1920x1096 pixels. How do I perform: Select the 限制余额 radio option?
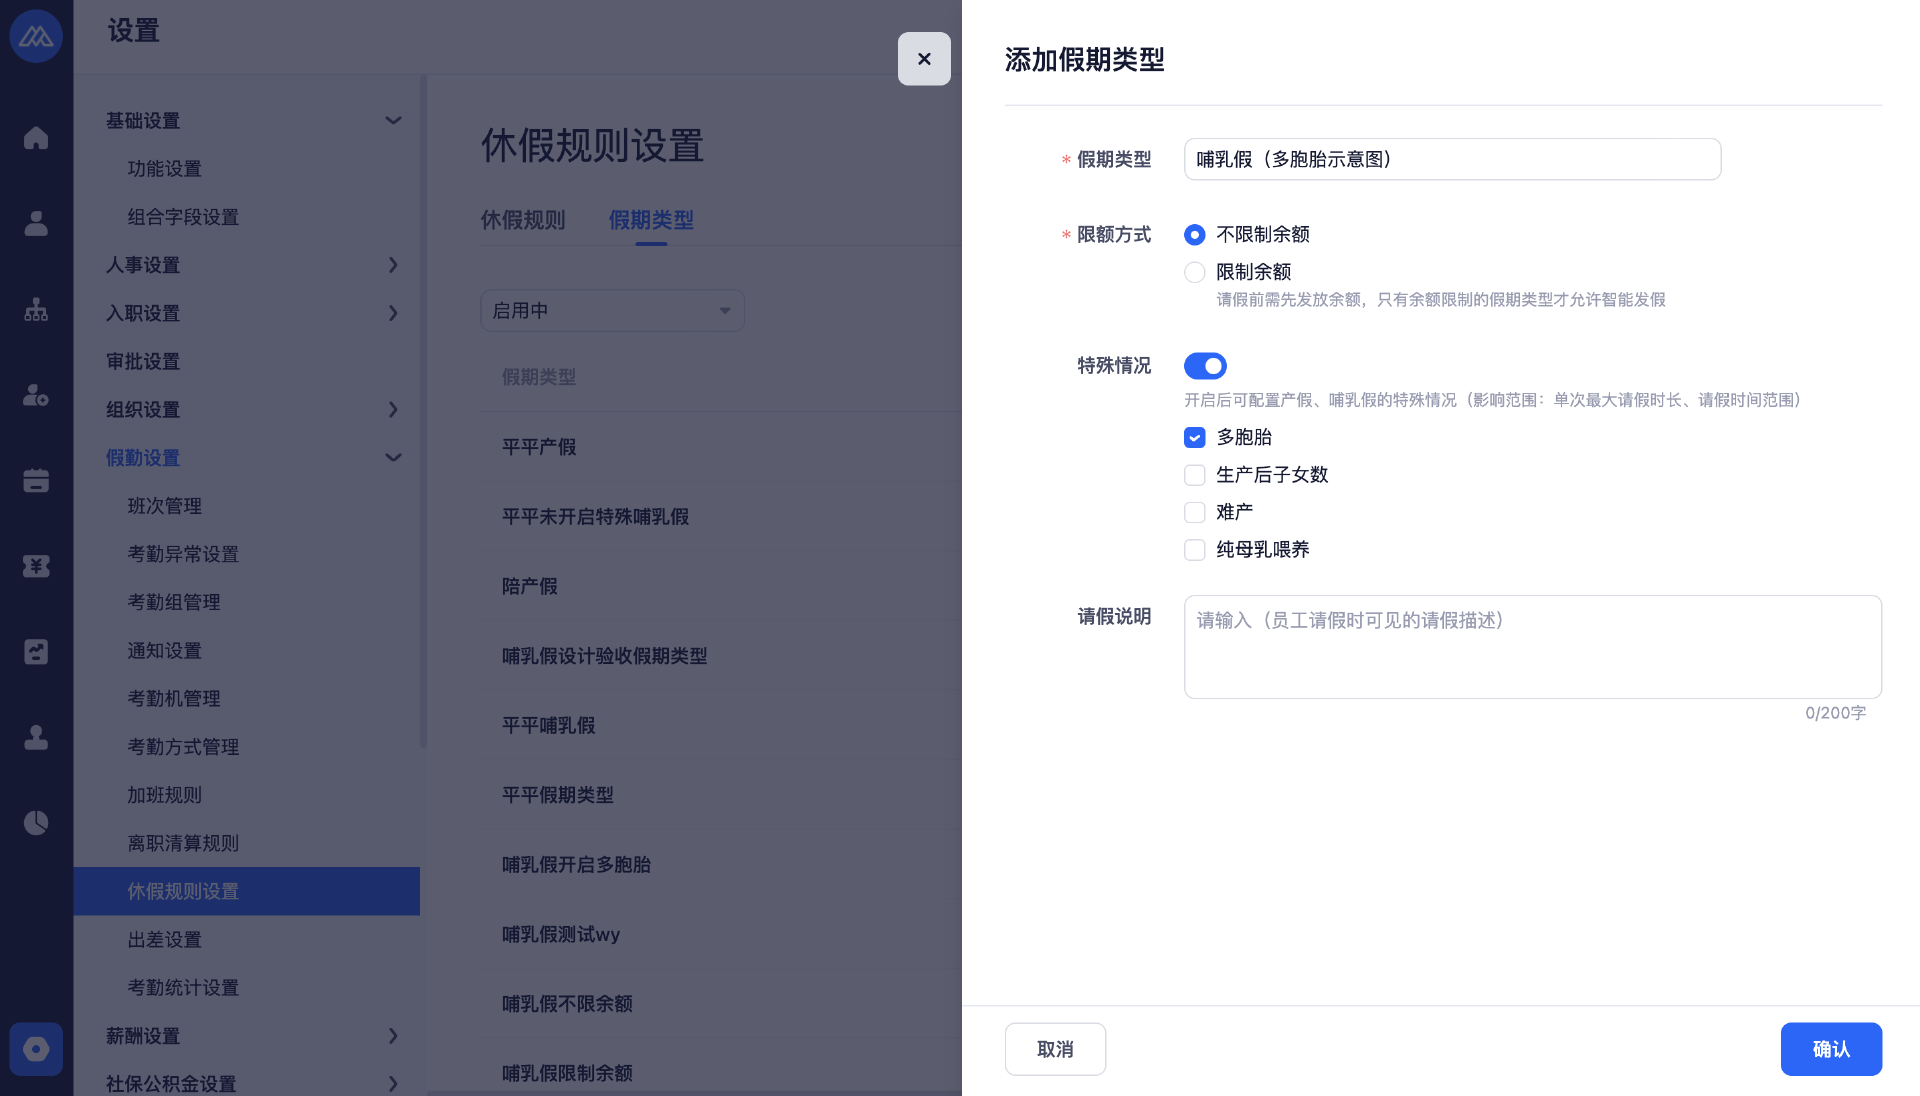(1195, 272)
